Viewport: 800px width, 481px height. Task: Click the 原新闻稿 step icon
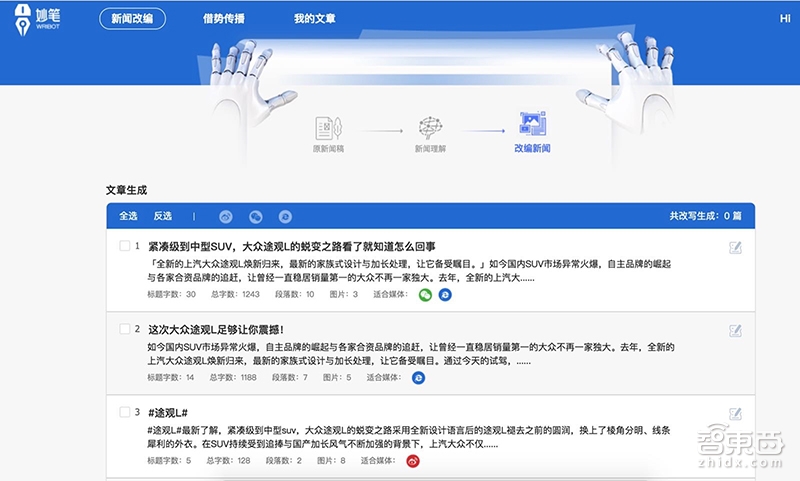(x=328, y=128)
